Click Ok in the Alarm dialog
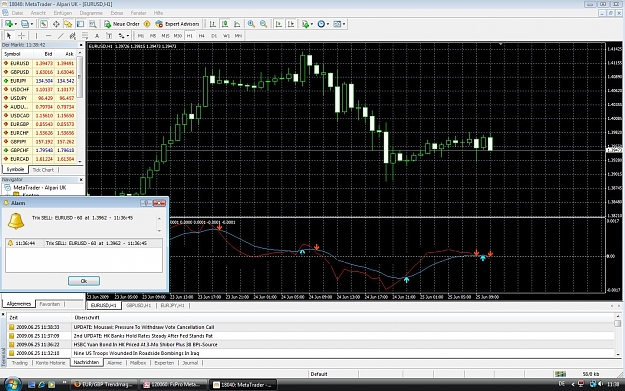 [x=84, y=281]
